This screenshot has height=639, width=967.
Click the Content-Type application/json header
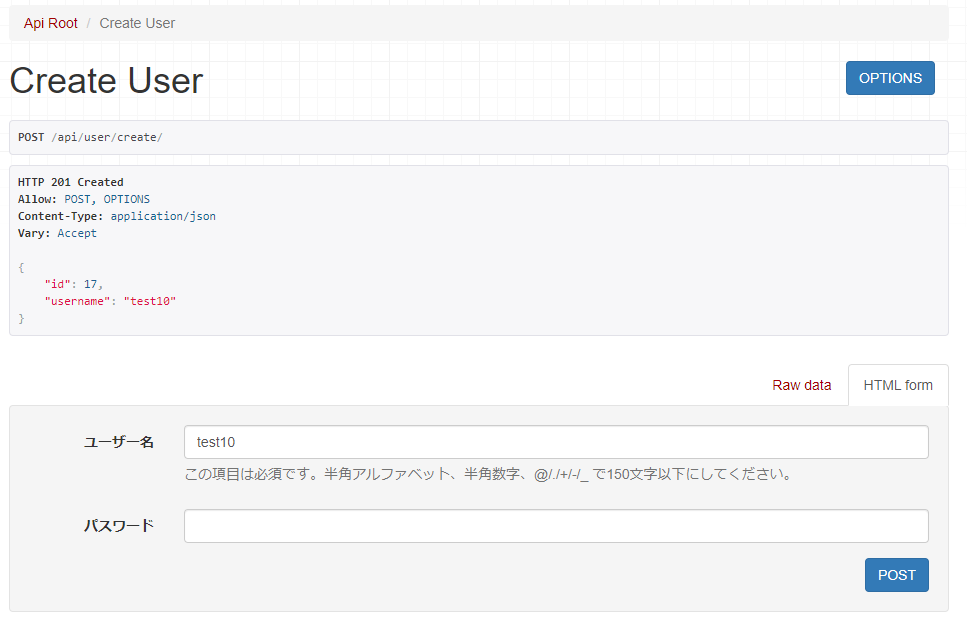pos(117,216)
